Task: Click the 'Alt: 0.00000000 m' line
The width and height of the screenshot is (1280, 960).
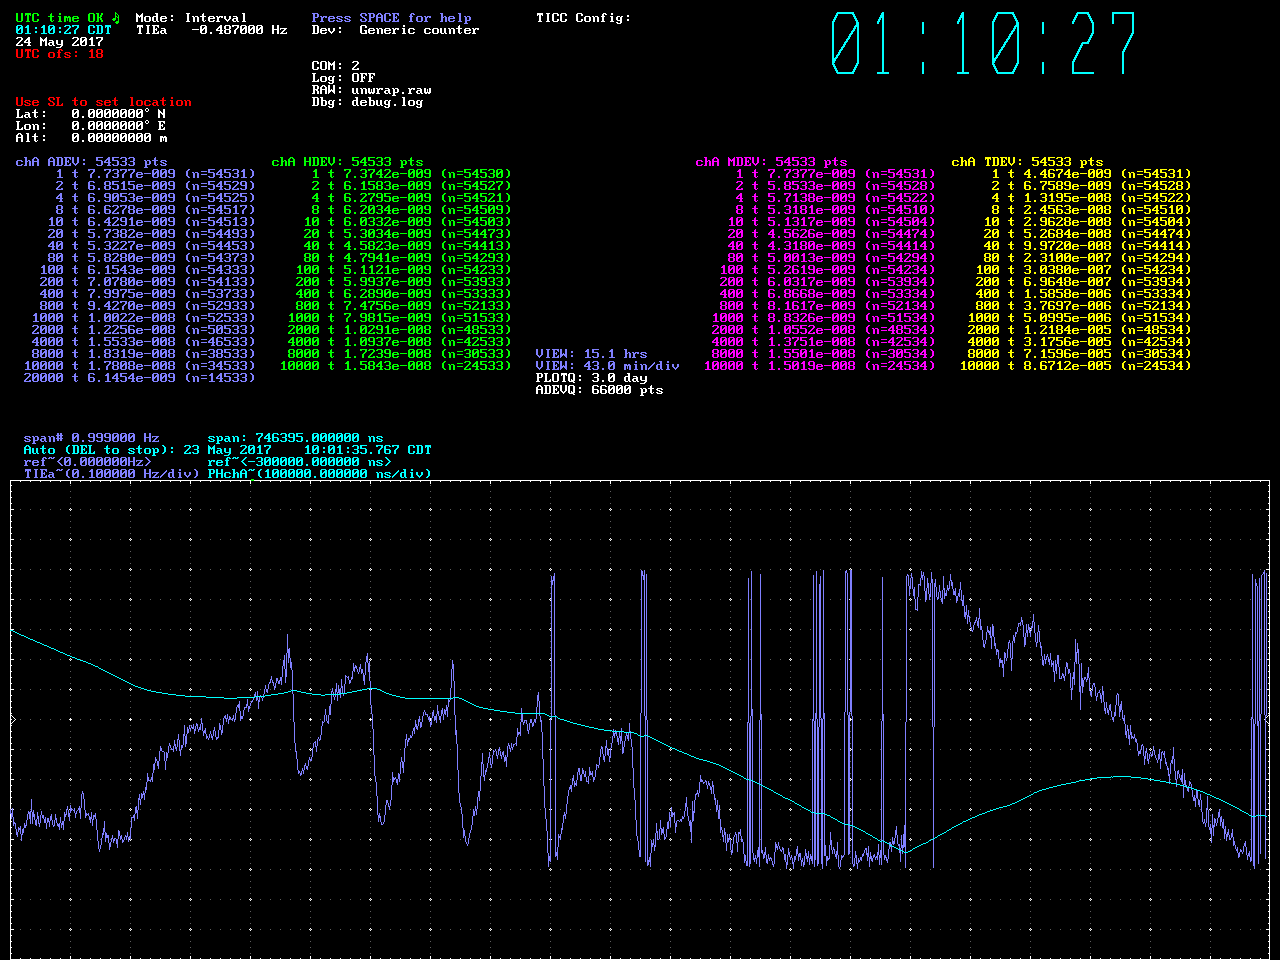Action: [x=91, y=138]
